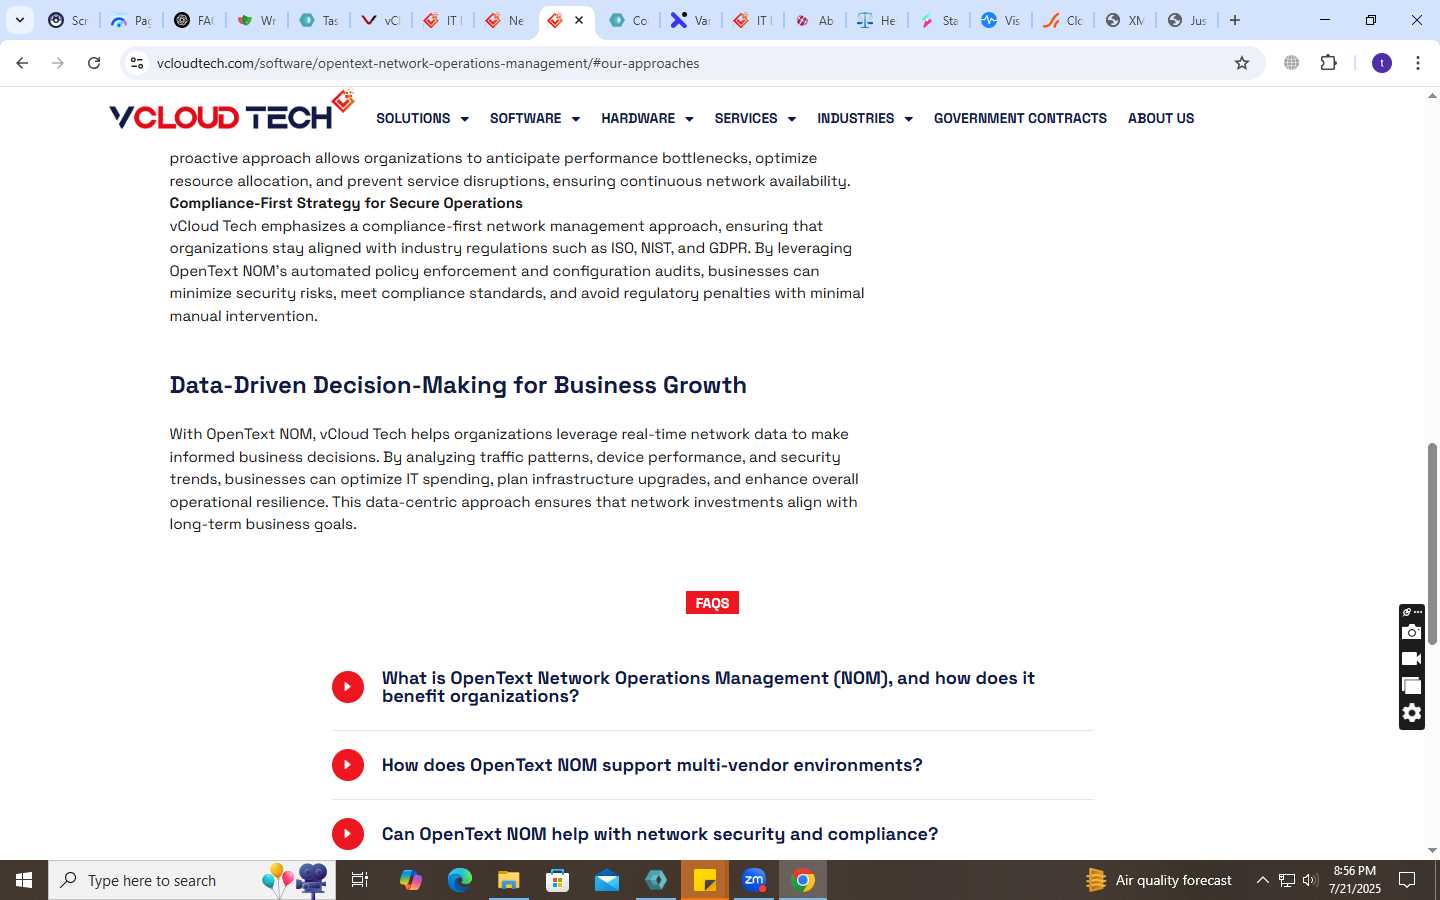This screenshot has height=900, width=1440.
Task: Show hidden system tray icons chevron
Action: point(1262,880)
